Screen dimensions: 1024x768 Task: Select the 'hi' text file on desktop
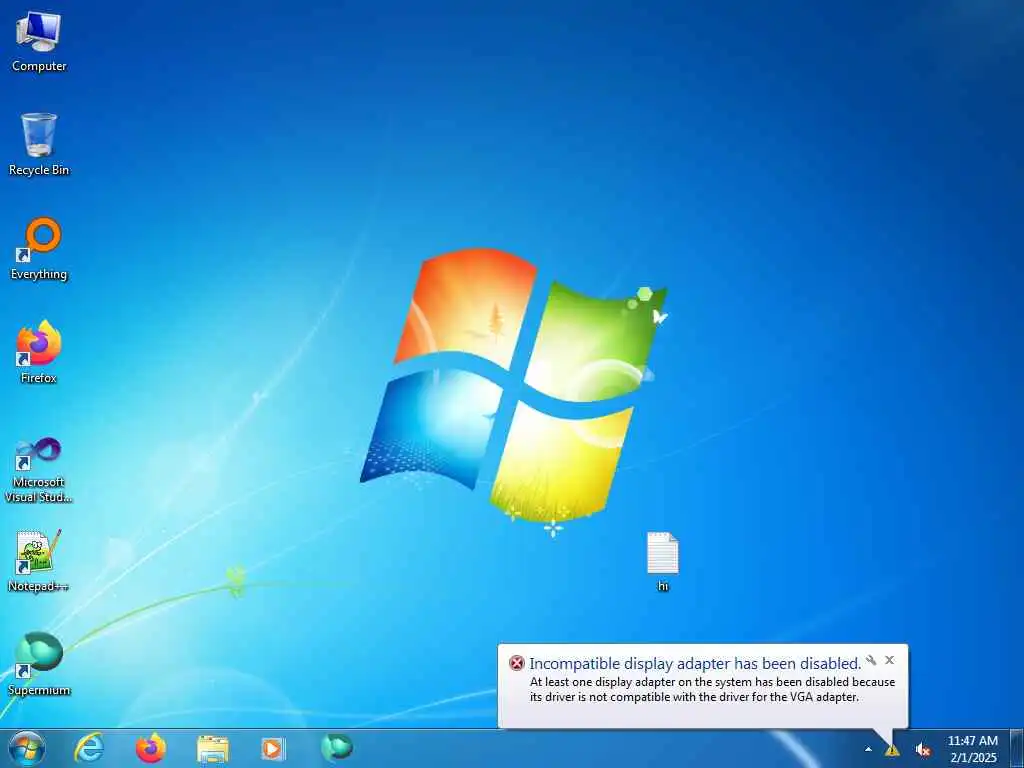pyautogui.click(x=663, y=562)
